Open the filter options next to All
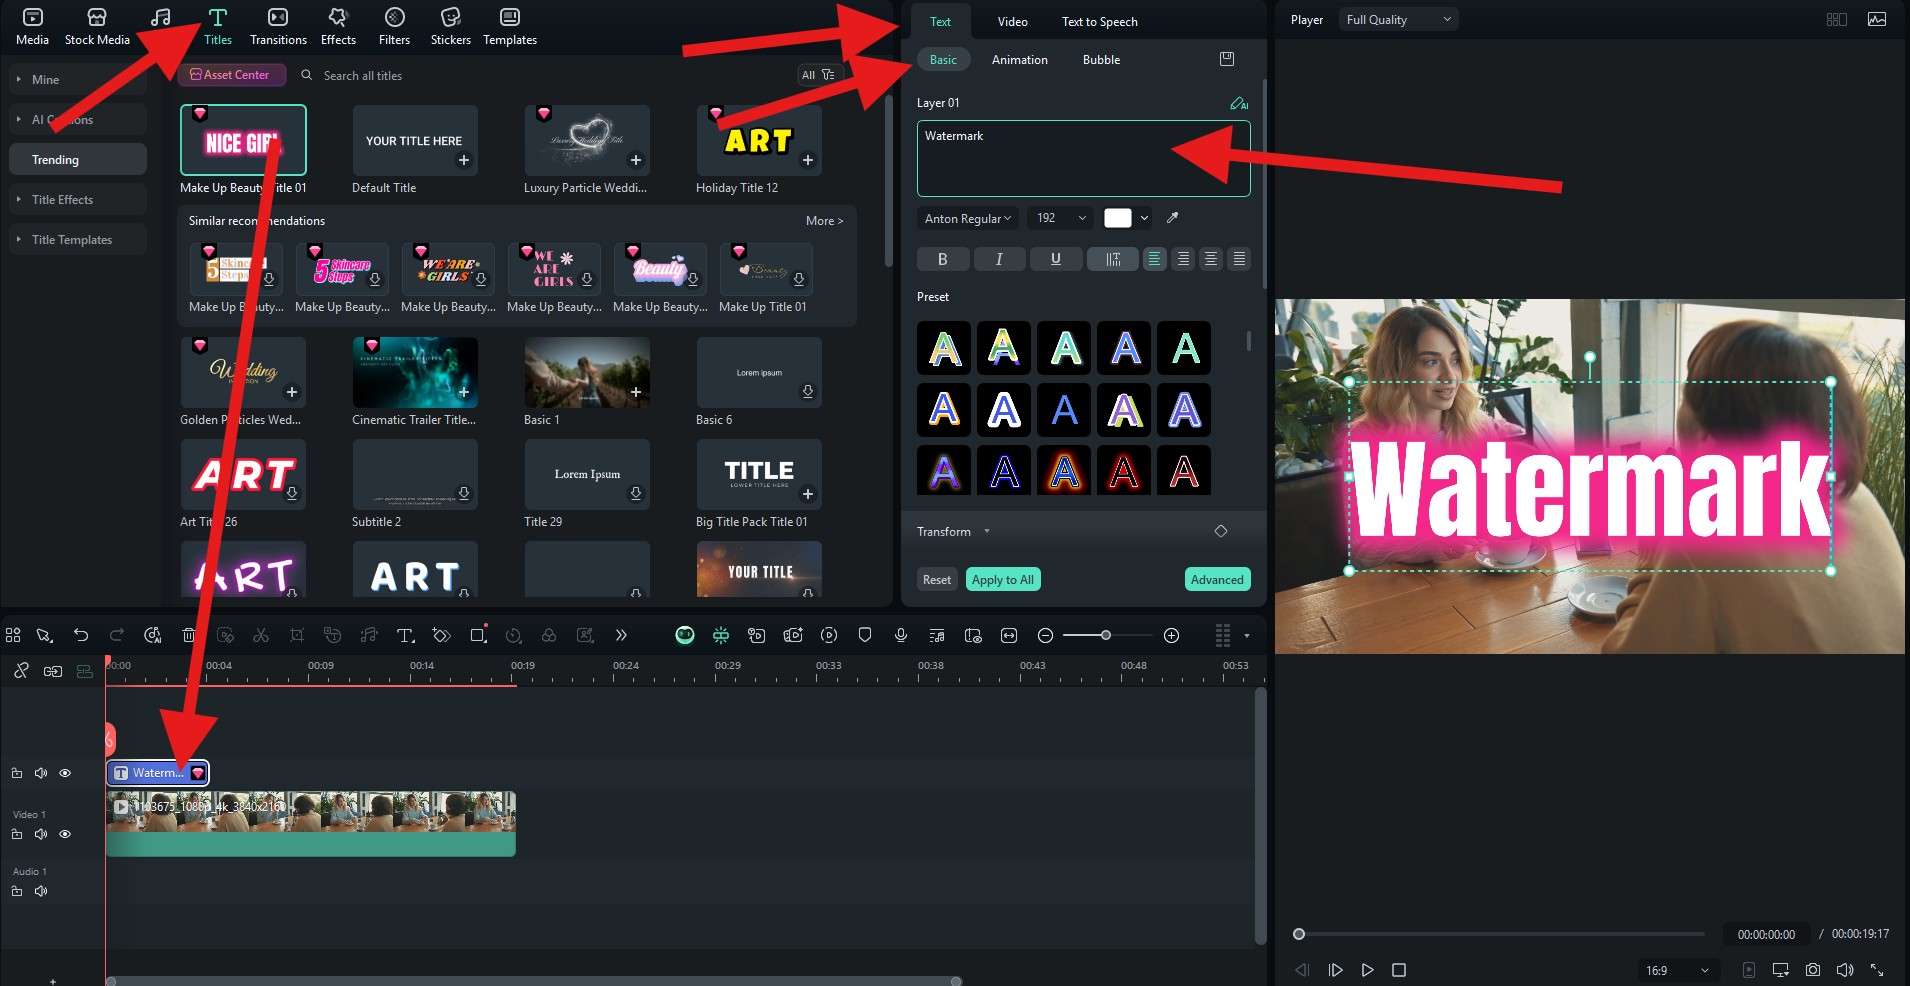The height and width of the screenshot is (986, 1910). click(828, 75)
